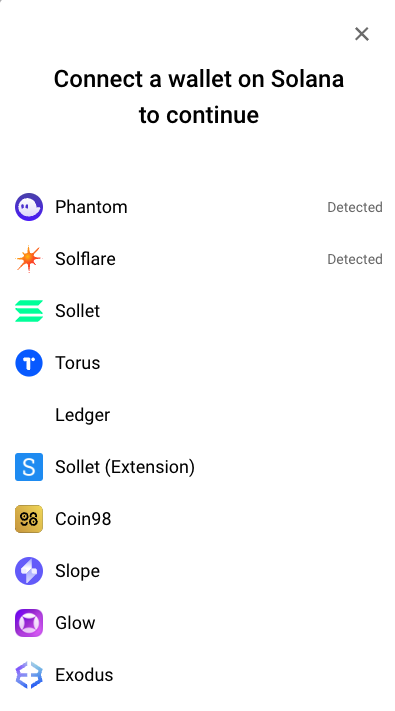395x711 pixels.
Task: Choose Solflare from the wallet list
Action: [199, 259]
